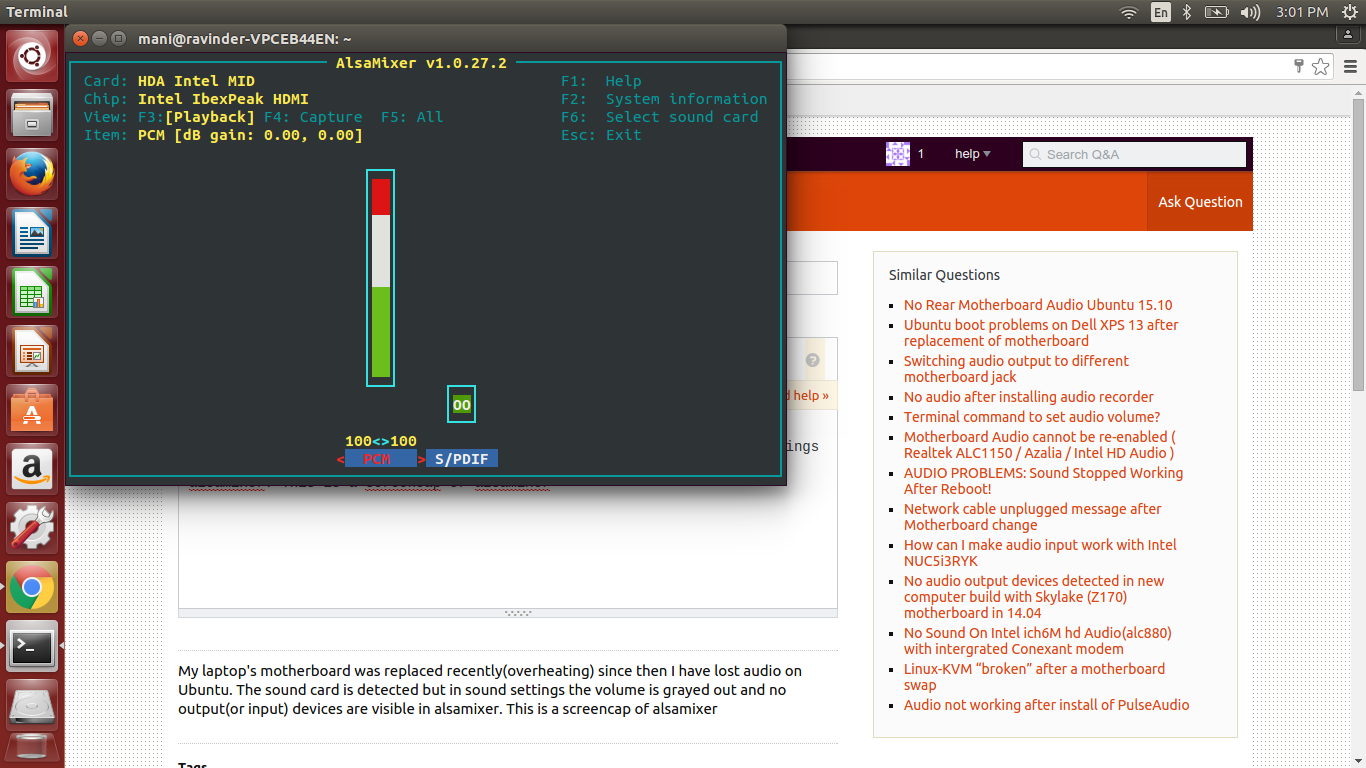This screenshot has height=768, width=1366.
Task: Open 'Terminal command to set audio volume?' link
Action: click(1032, 417)
